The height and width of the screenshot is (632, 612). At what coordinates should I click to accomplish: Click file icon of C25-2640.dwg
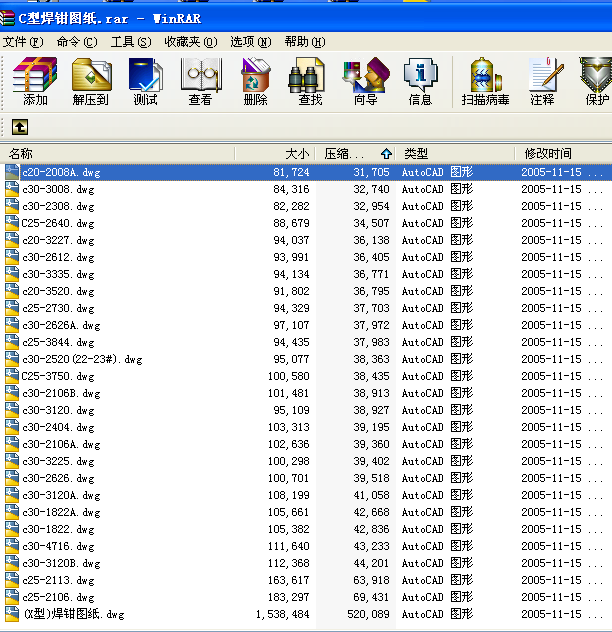coord(12,223)
